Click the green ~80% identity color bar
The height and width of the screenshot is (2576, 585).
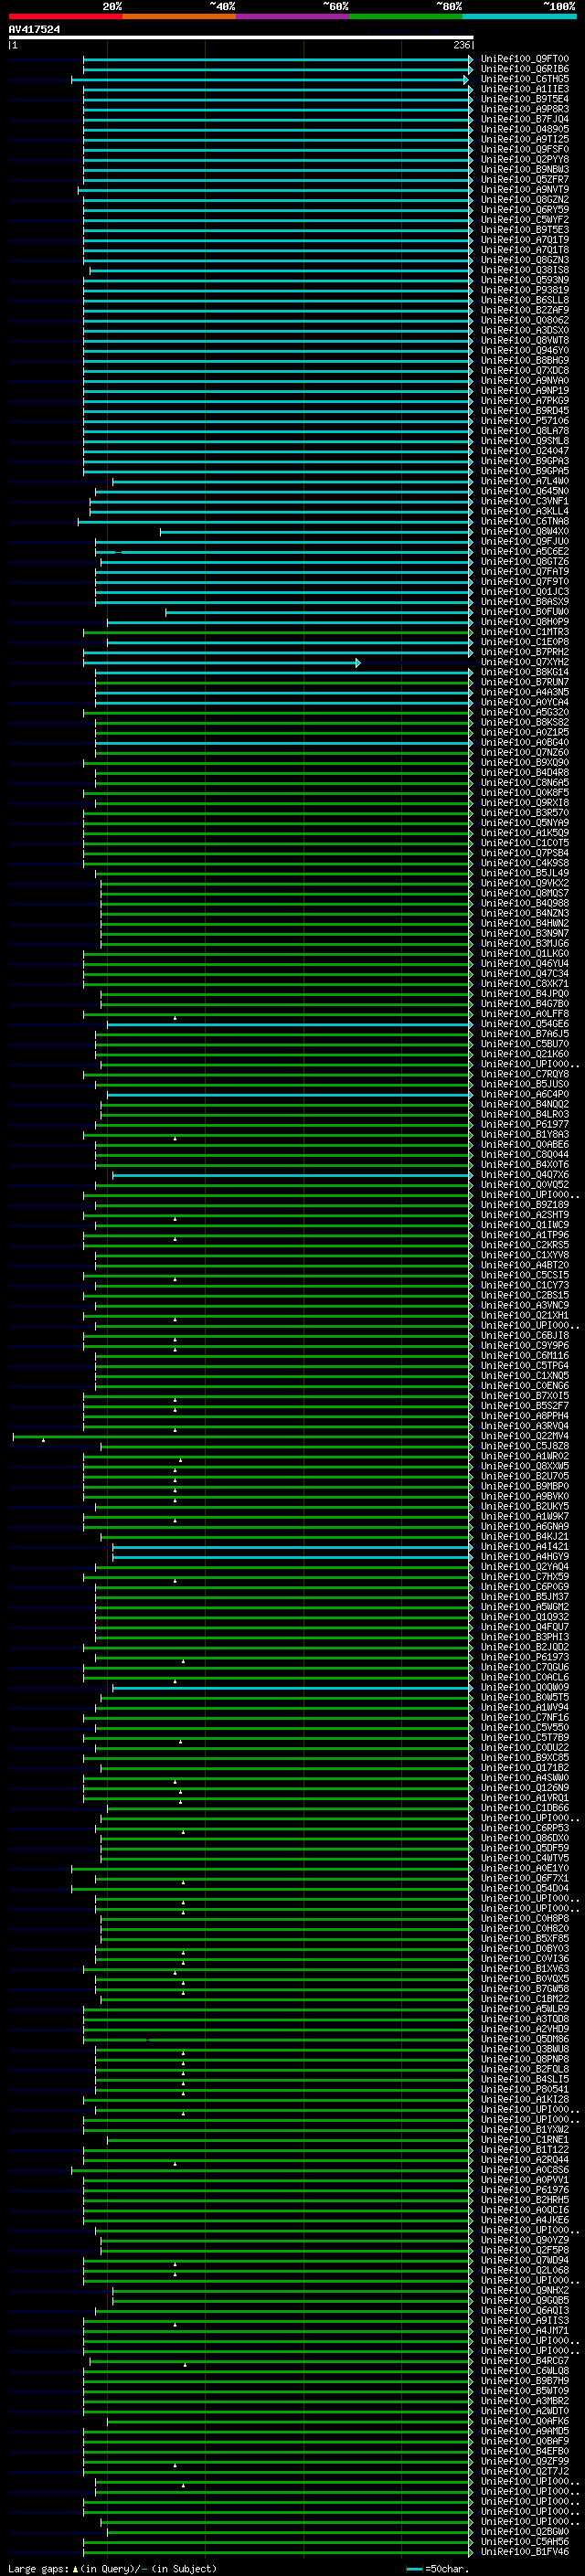tap(406, 16)
